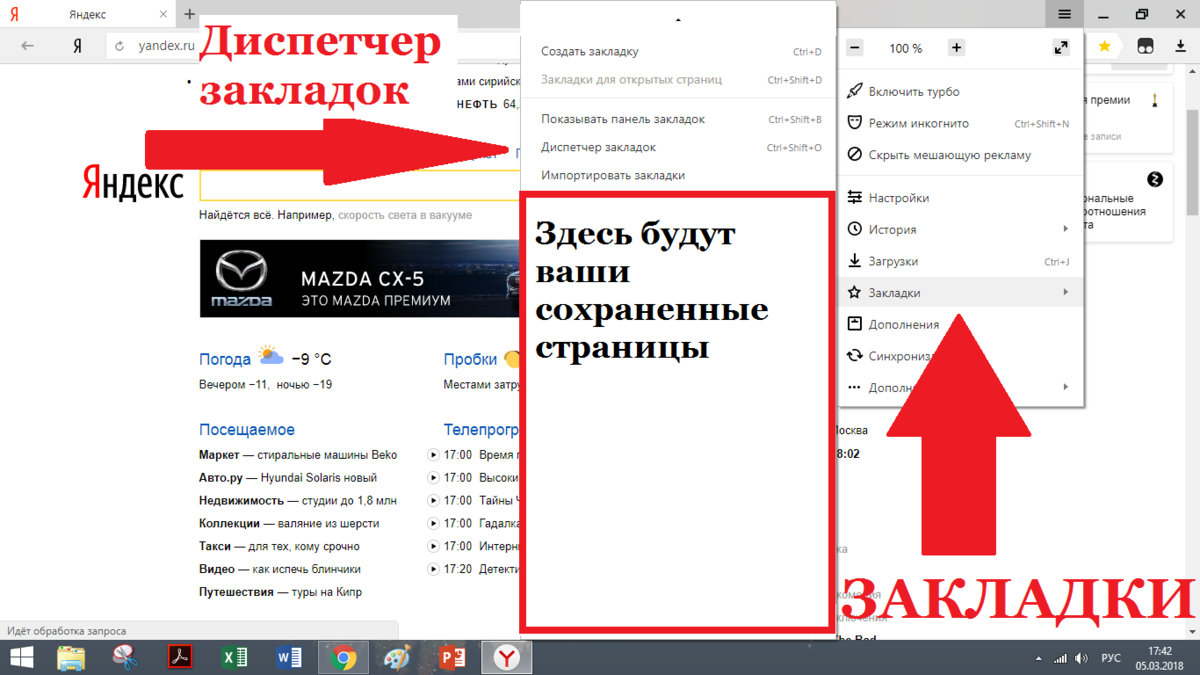This screenshot has width=1200, height=675.
Task: Click the yellow bookmark star icon
Action: 1104,46
